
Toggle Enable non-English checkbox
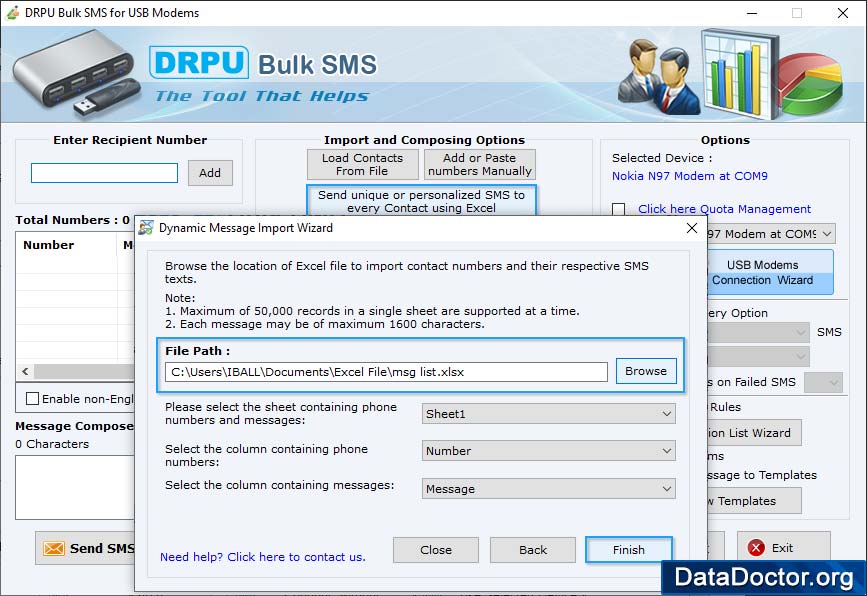[x=33, y=399]
